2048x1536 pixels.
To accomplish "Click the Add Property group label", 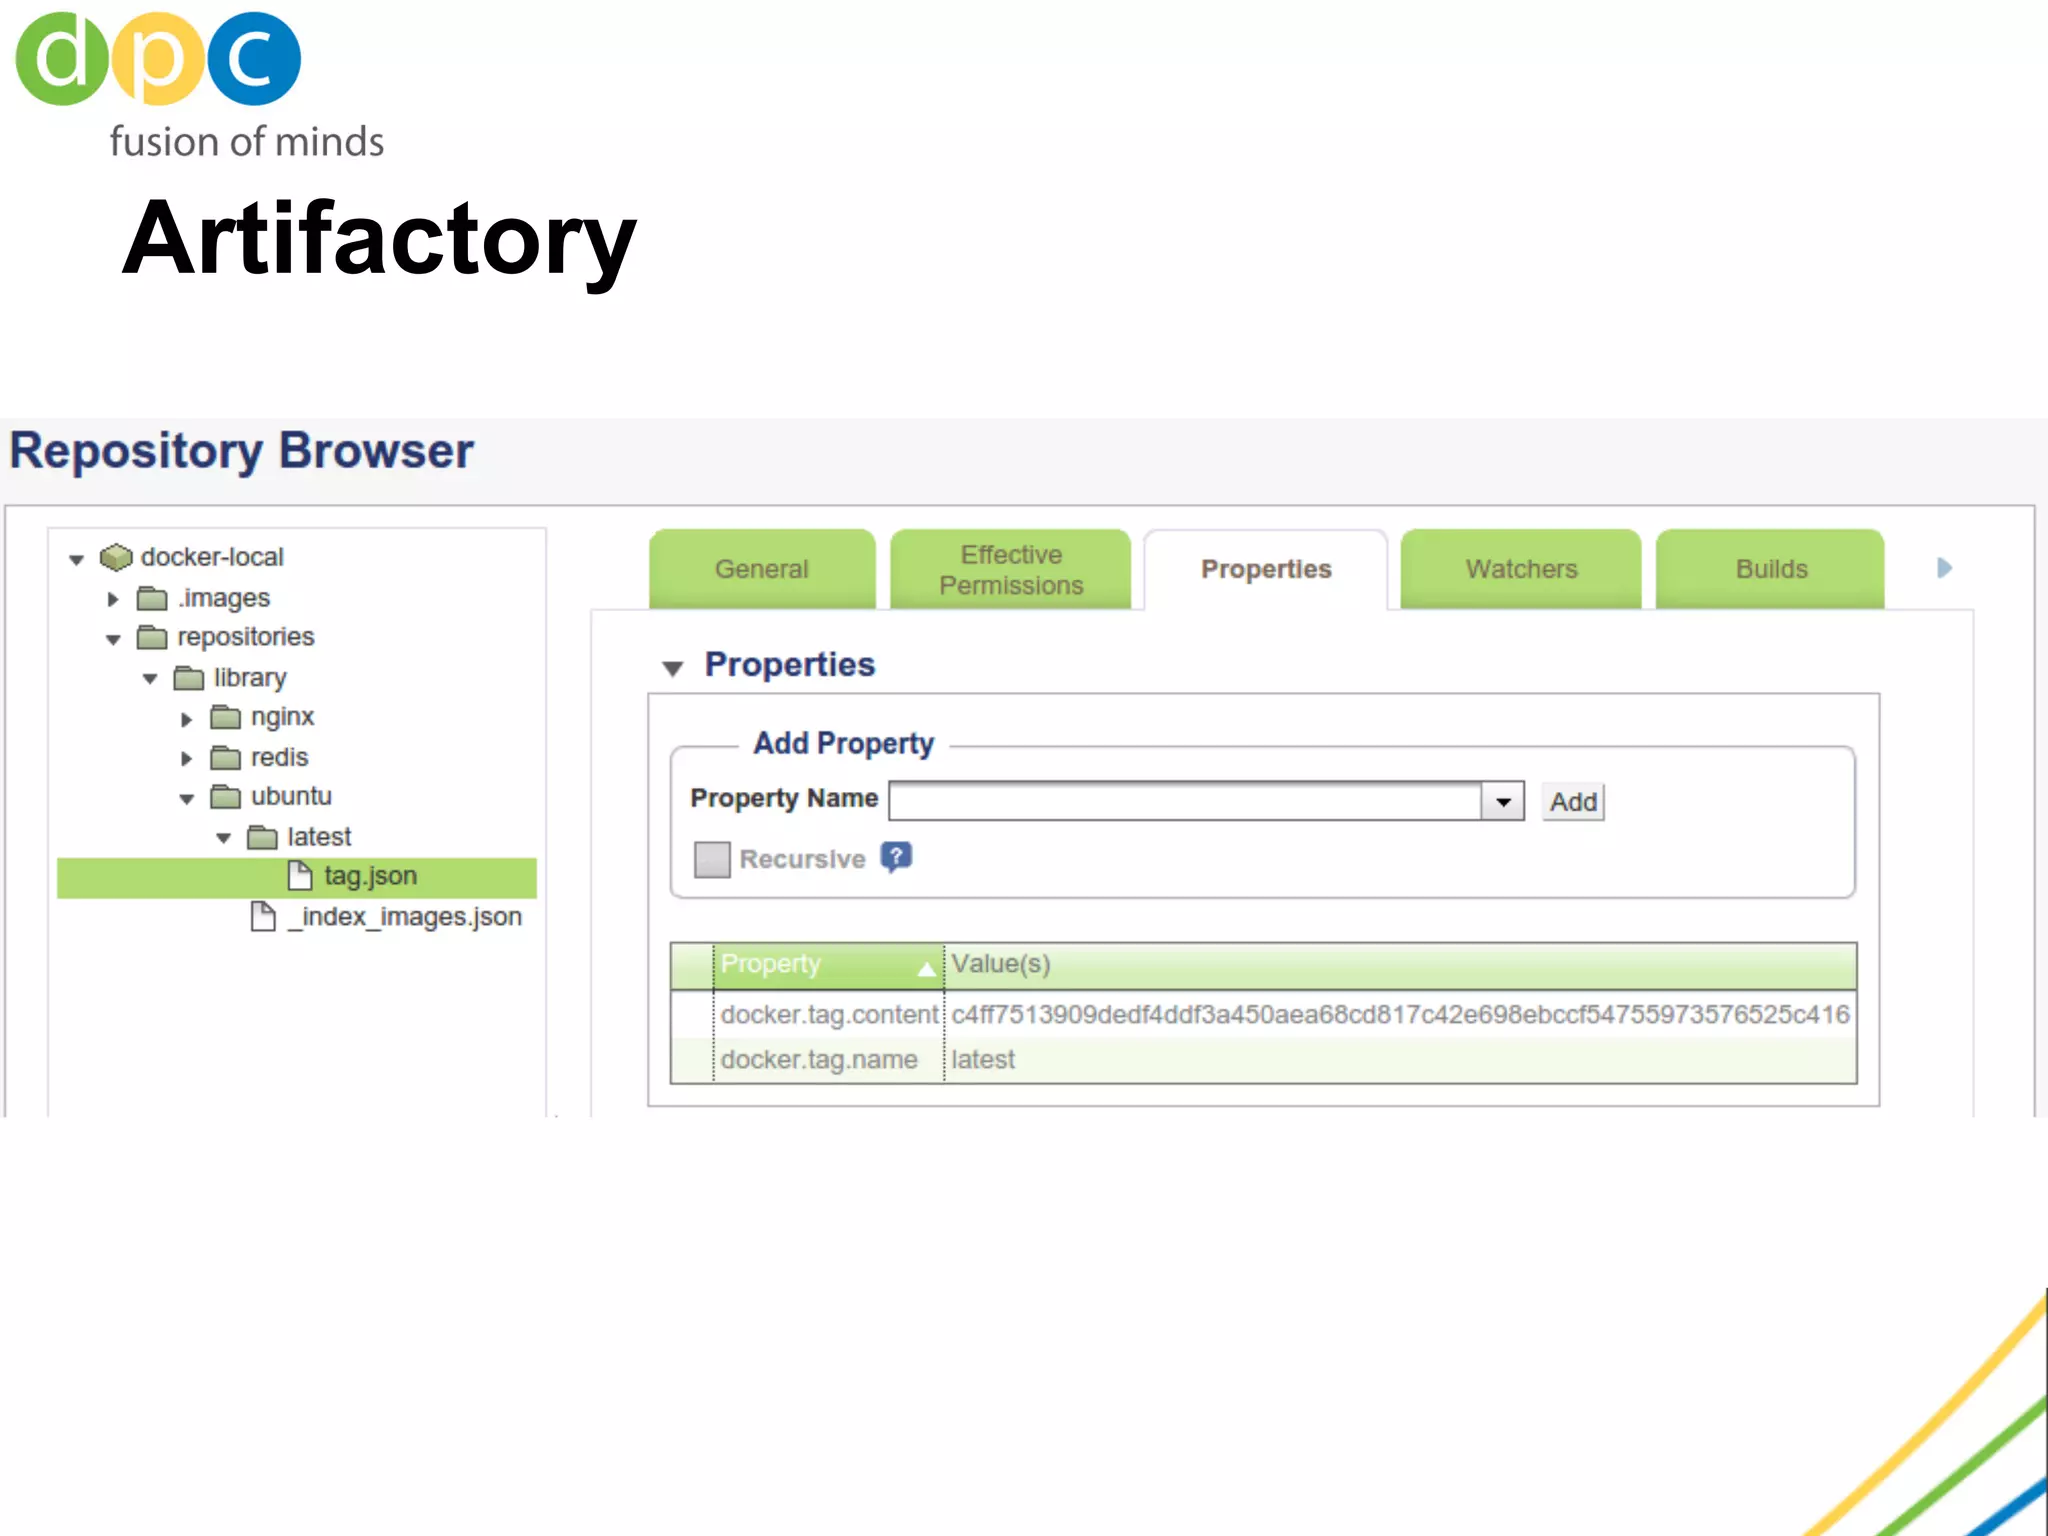I will click(843, 744).
